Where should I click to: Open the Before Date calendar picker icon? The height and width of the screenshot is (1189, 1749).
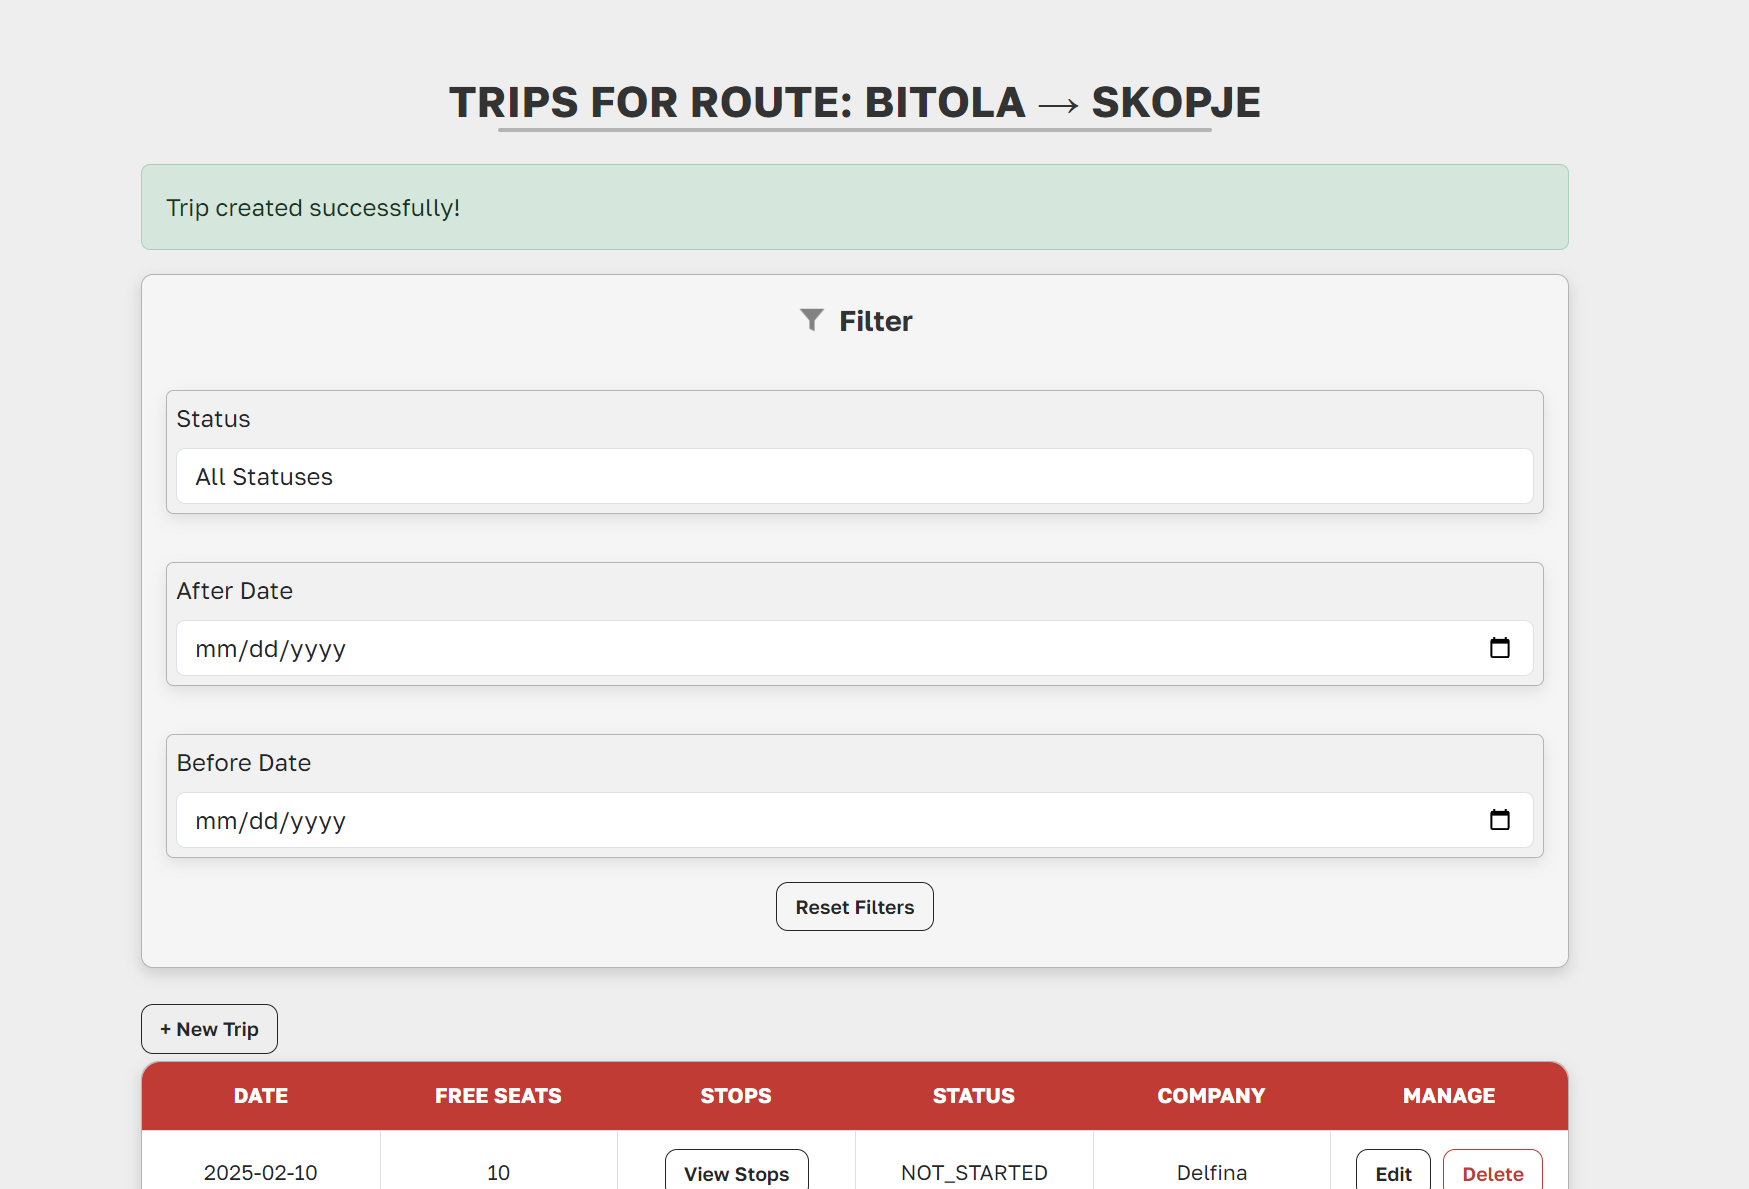point(1499,820)
